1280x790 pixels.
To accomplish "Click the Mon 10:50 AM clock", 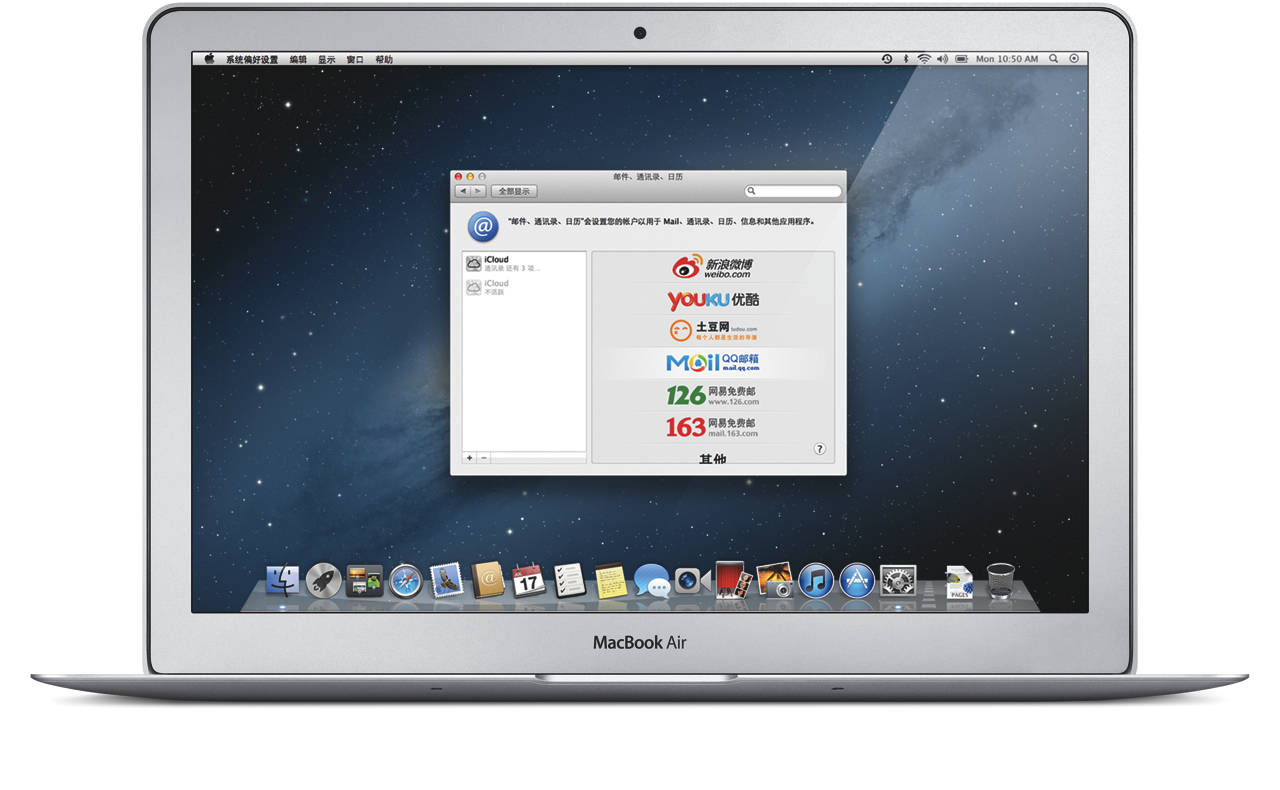I will (x=1007, y=59).
